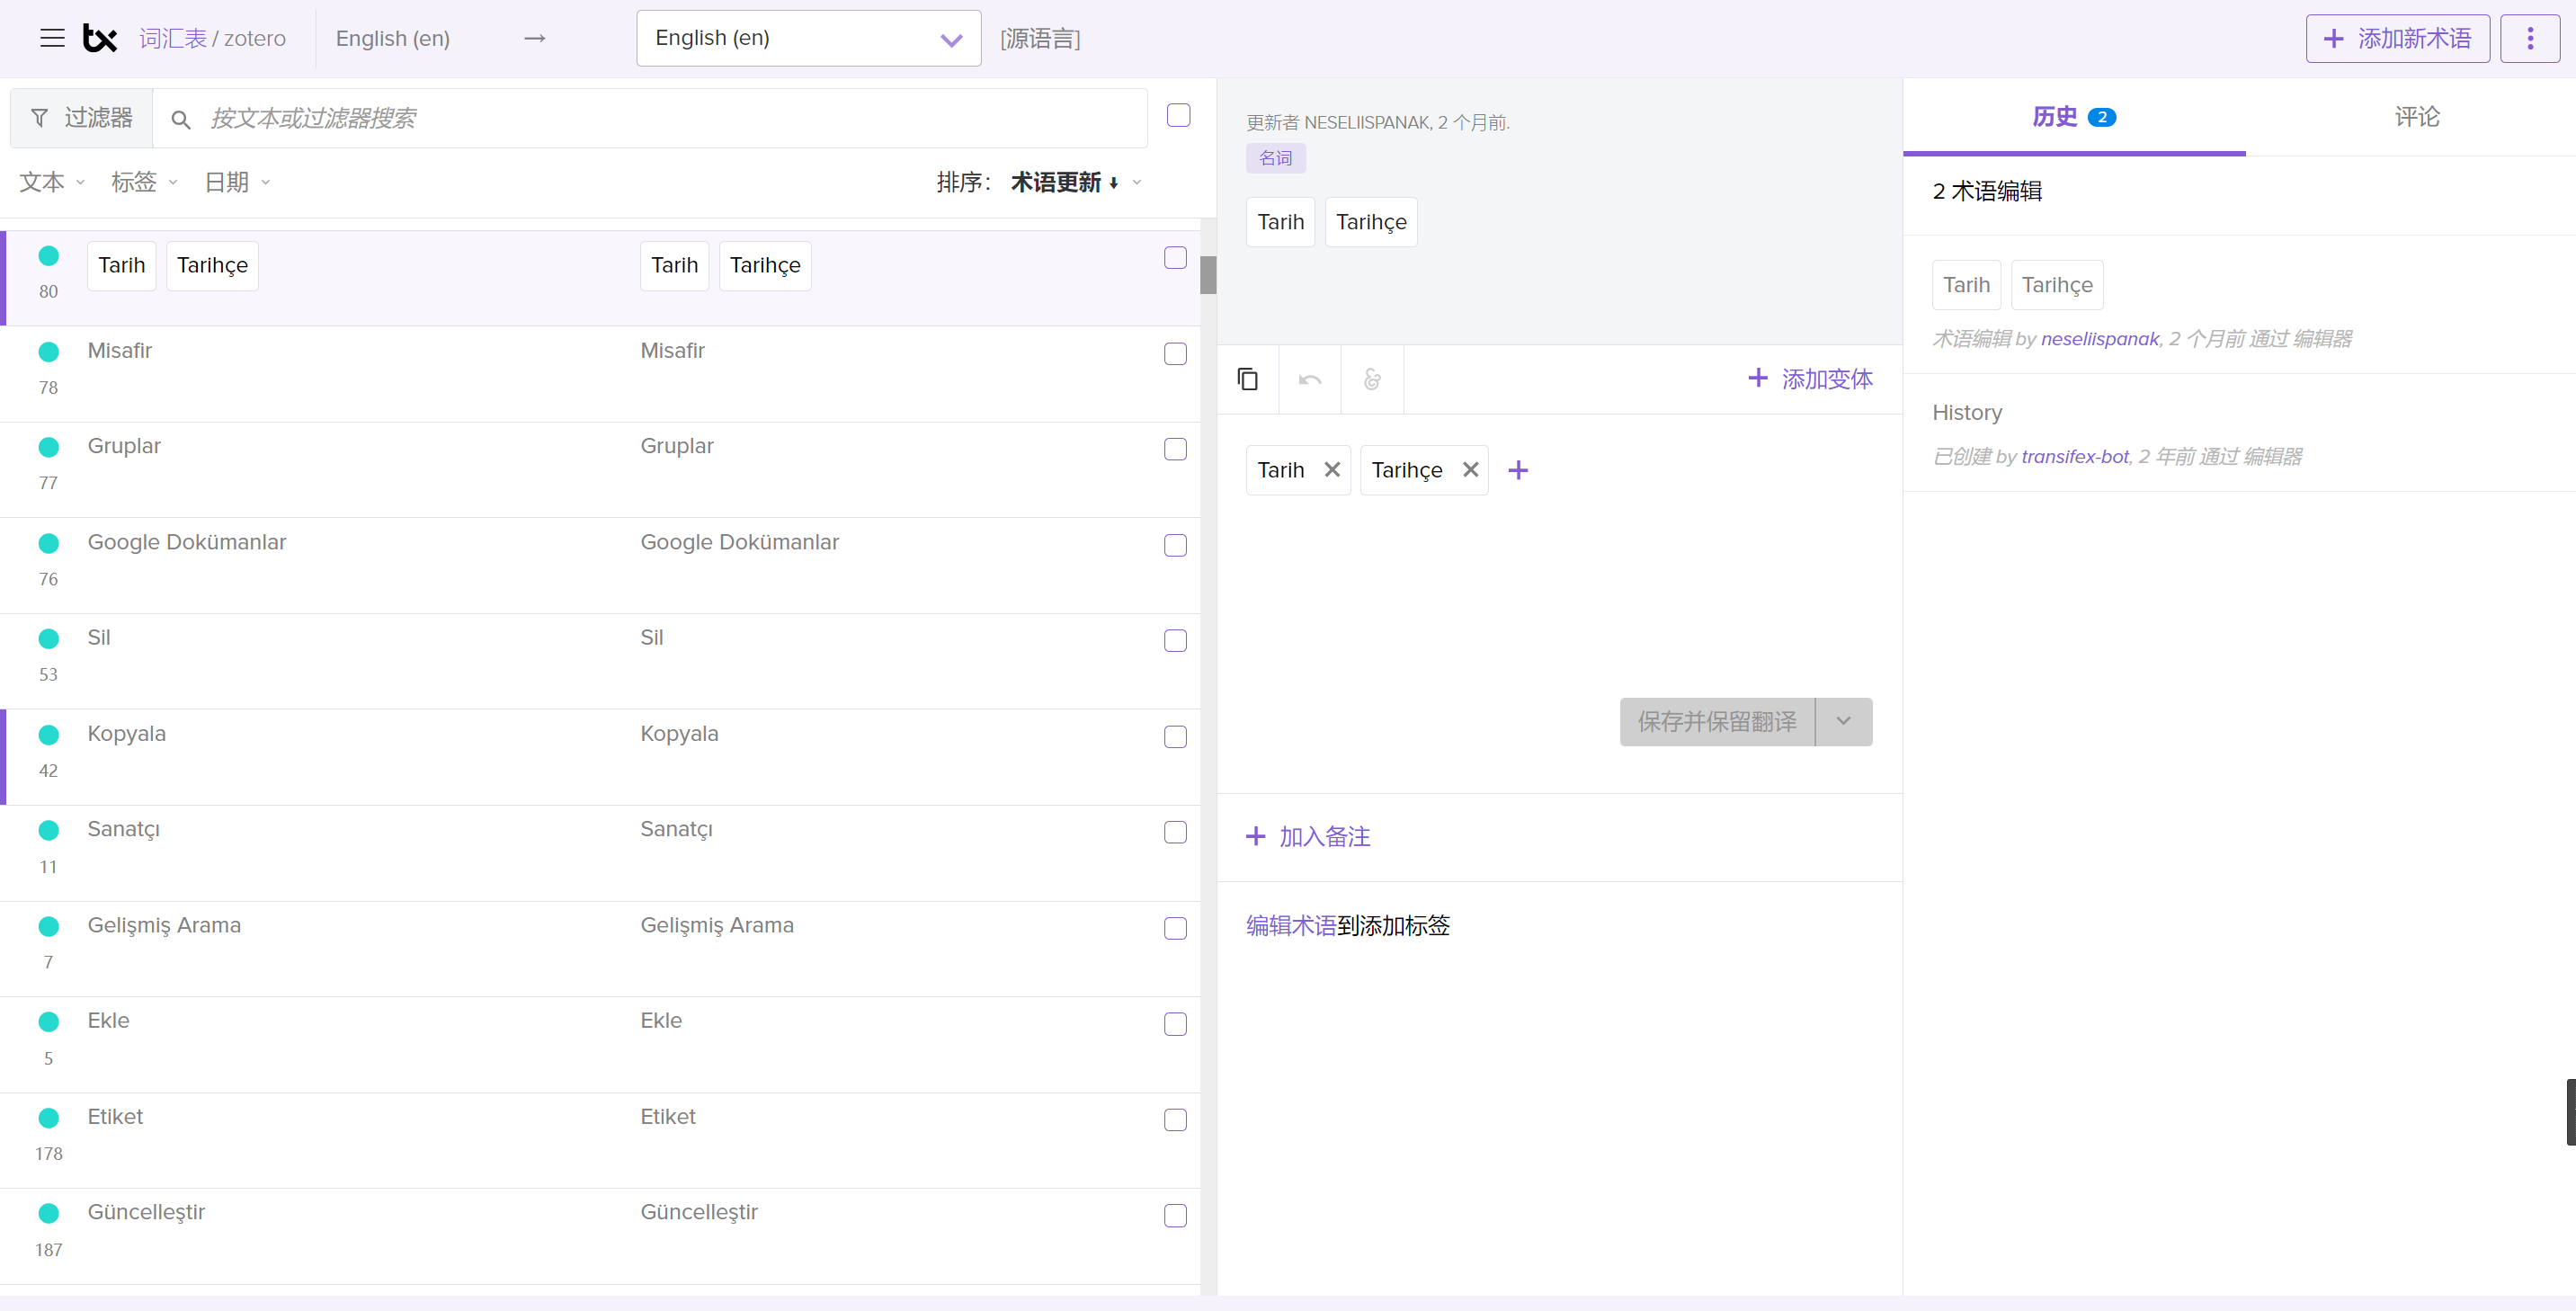
Task: Remove the Tarihçe variant with X
Action: tap(1470, 470)
